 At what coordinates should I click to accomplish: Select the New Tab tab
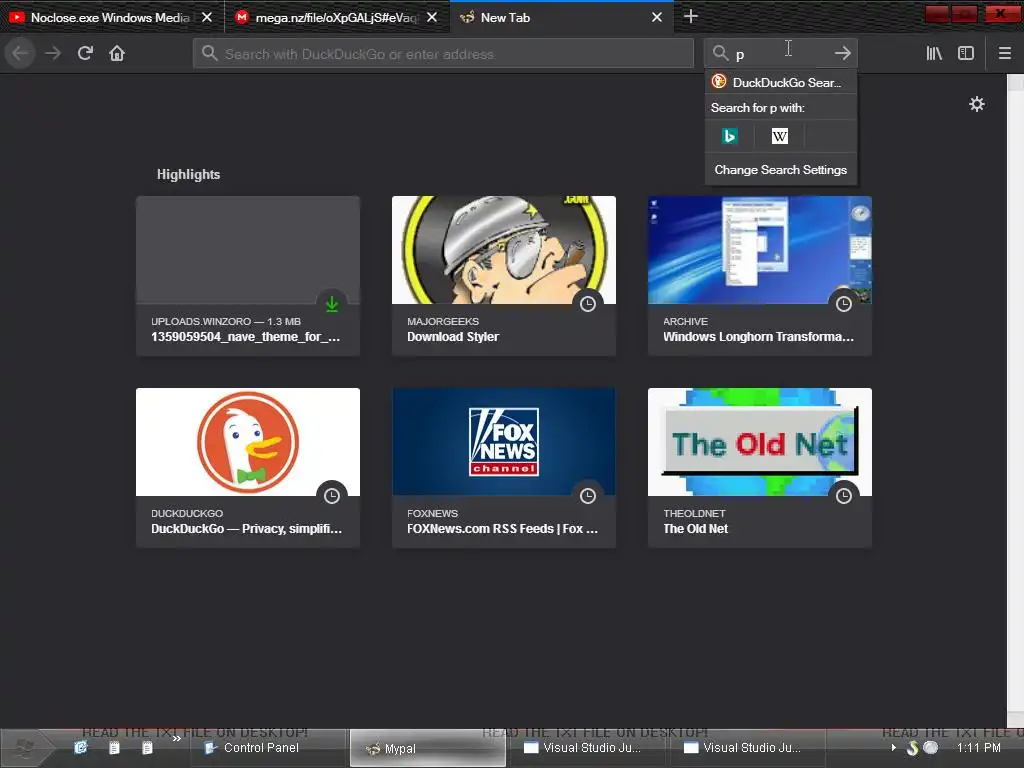point(562,18)
